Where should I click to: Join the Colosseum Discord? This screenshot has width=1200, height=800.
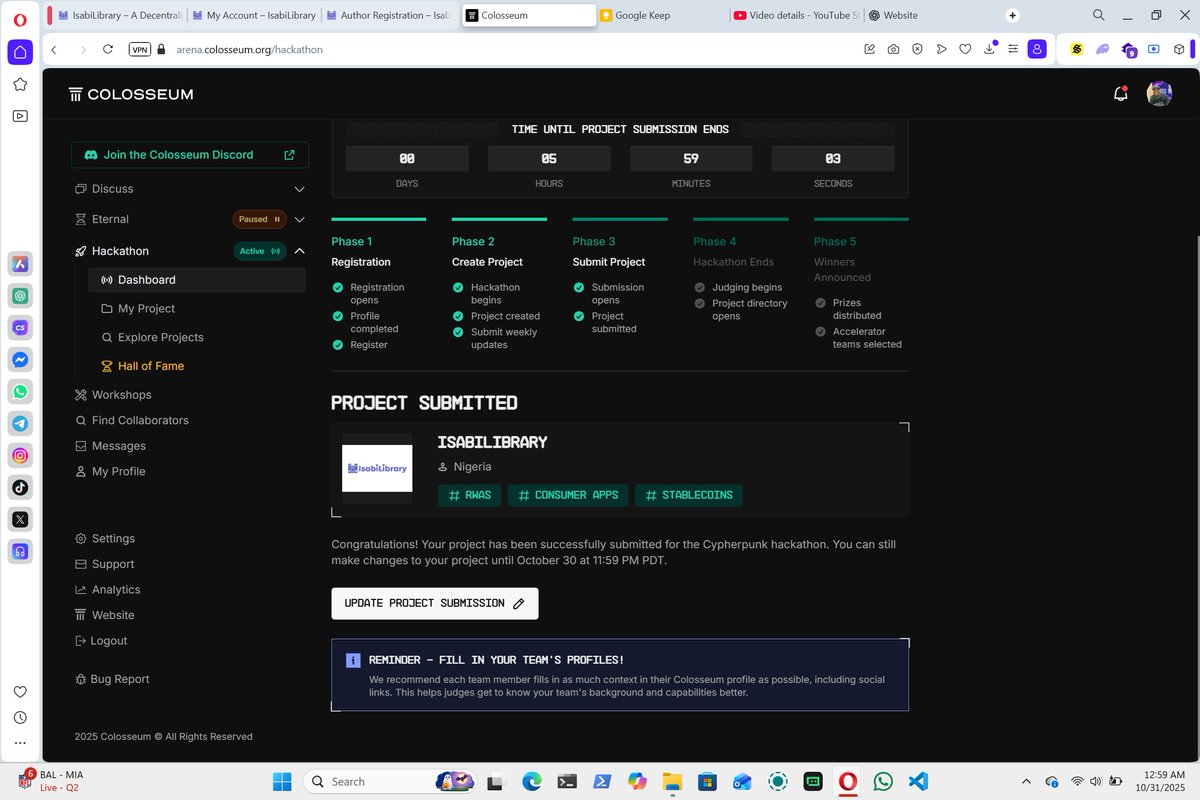[x=190, y=155]
